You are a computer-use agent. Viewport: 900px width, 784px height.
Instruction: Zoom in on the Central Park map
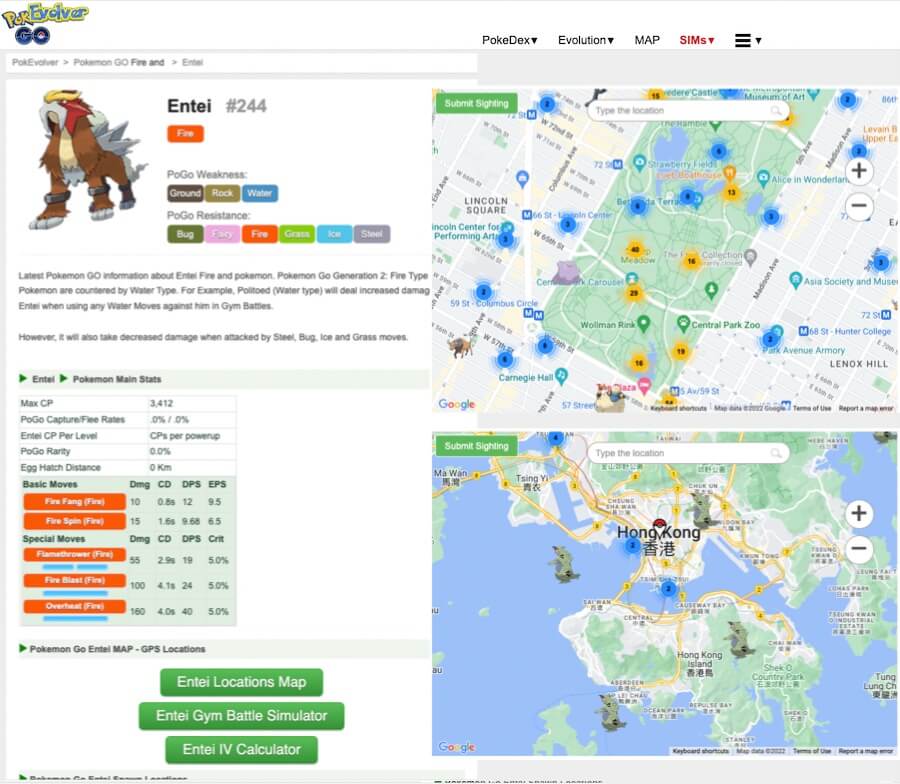click(x=859, y=170)
